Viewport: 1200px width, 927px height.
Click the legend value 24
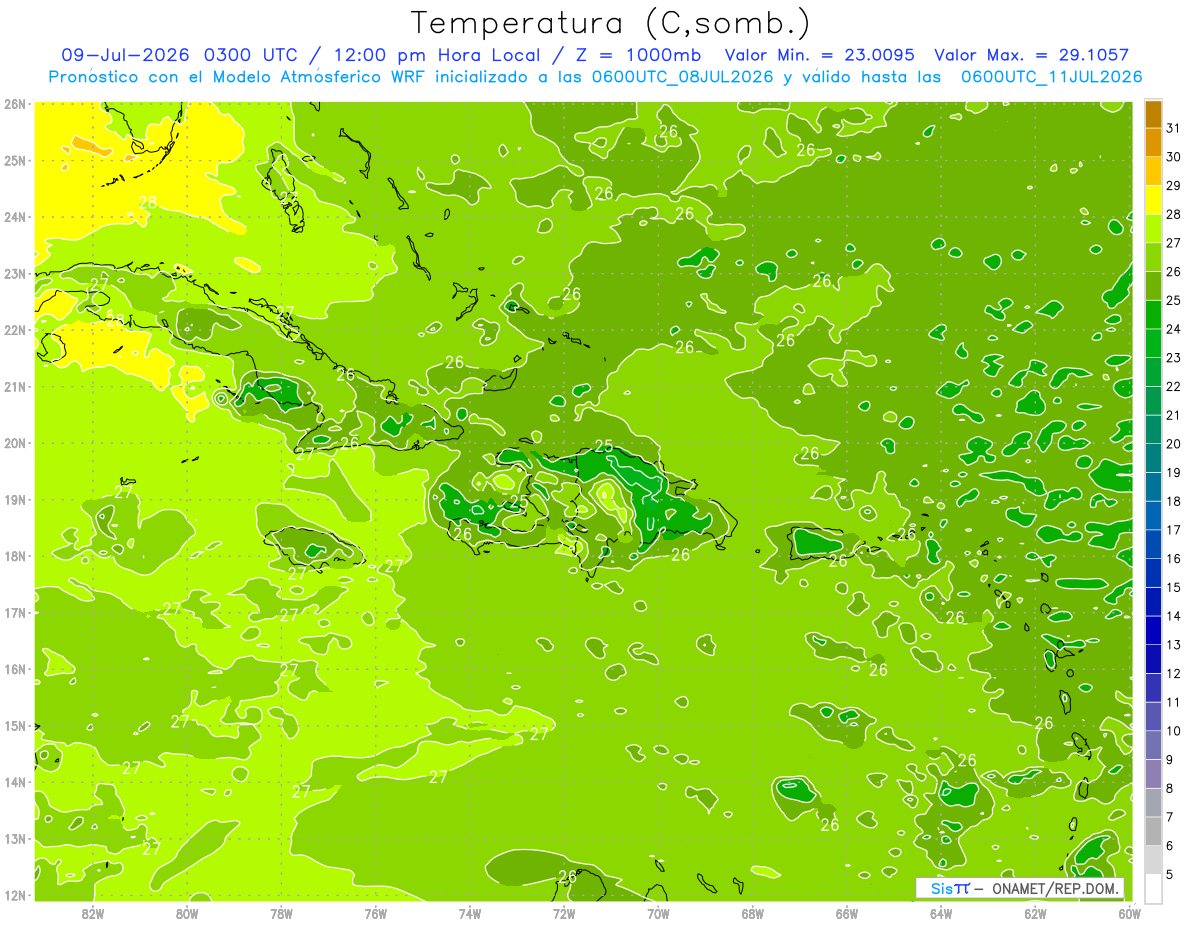click(1173, 329)
